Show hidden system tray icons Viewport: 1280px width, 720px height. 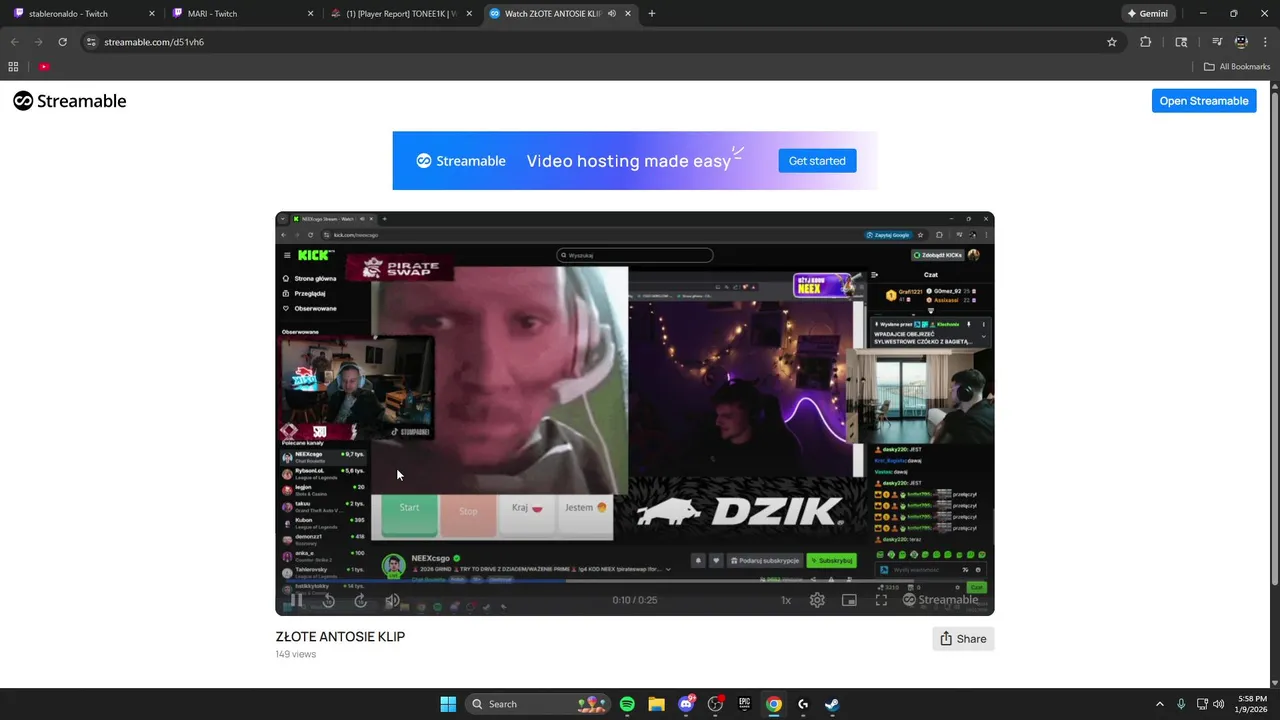pos(1160,704)
